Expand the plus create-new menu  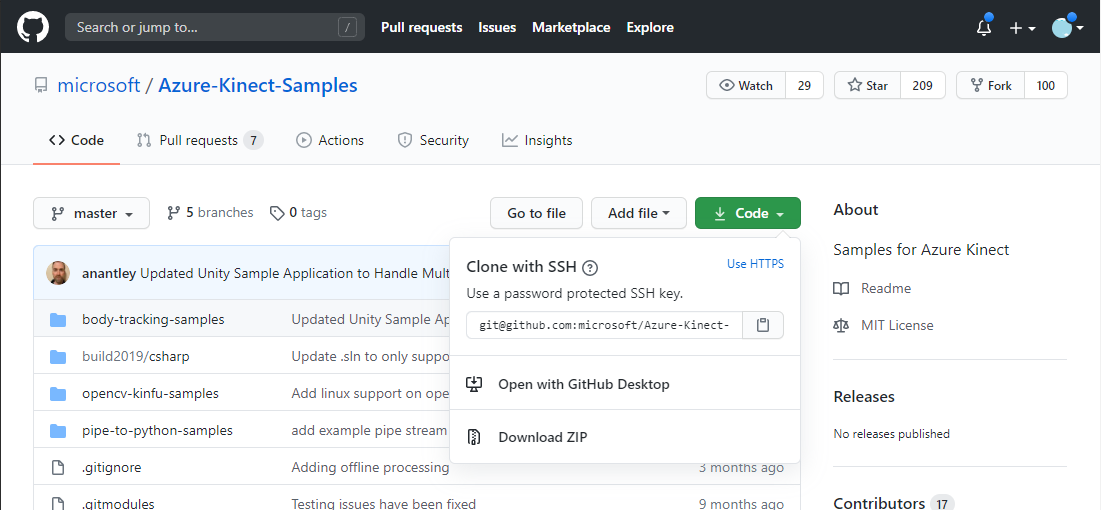pos(1022,28)
